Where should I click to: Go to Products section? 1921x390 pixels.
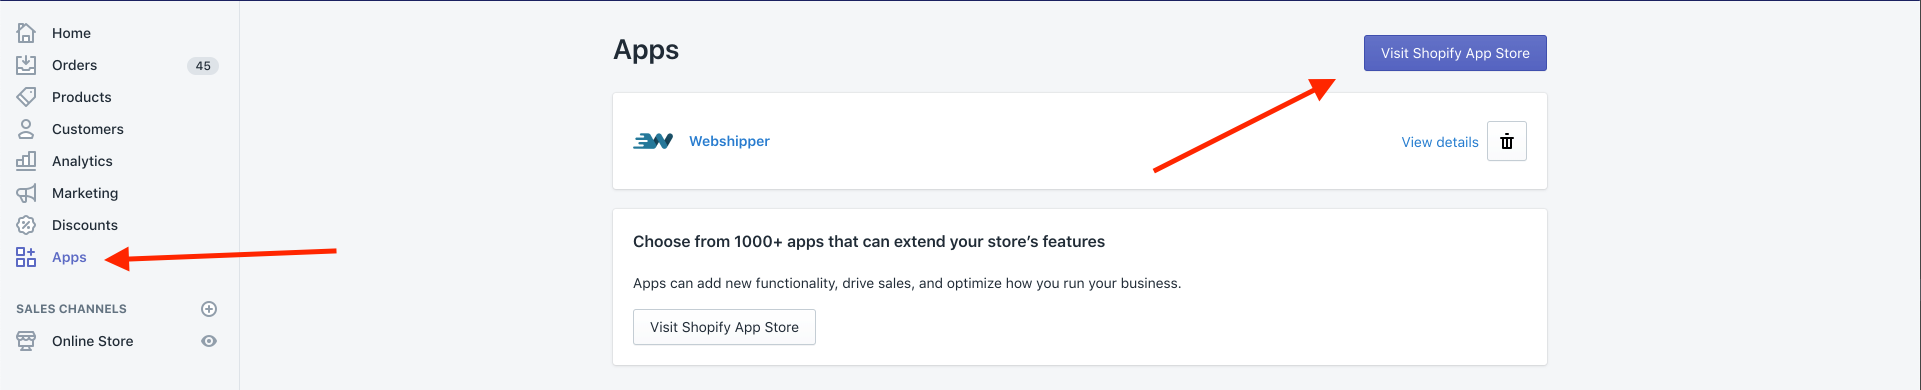pyautogui.click(x=81, y=97)
